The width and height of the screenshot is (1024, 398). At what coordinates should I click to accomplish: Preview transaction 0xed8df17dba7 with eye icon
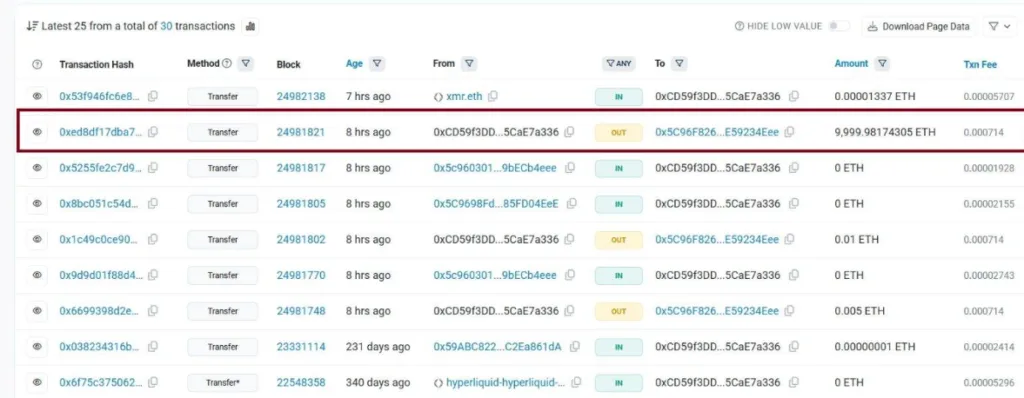coord(37,132)
